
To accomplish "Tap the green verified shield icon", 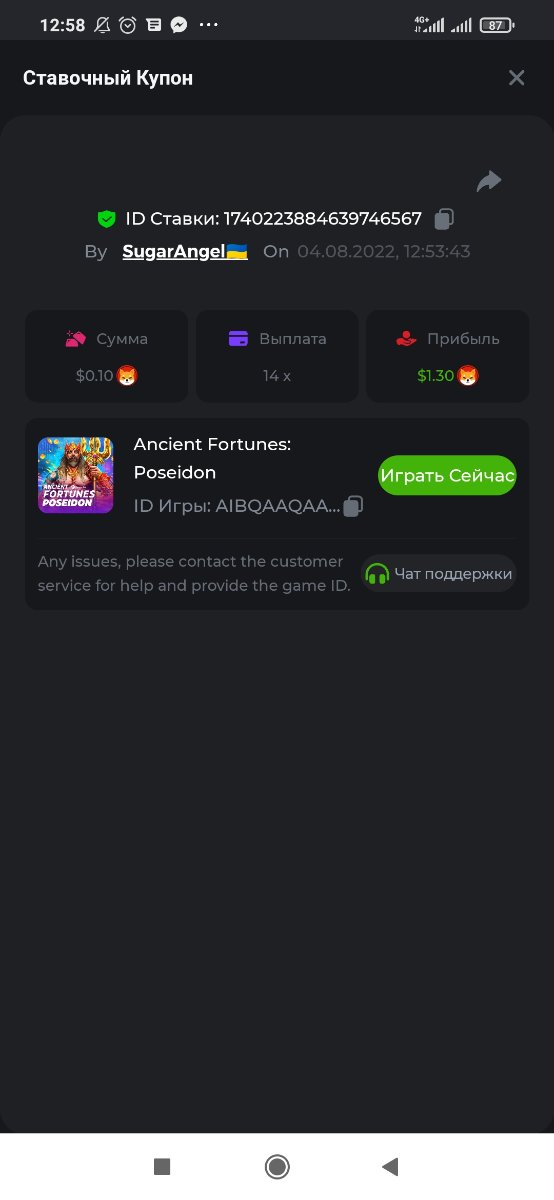I will pos(106,218).
